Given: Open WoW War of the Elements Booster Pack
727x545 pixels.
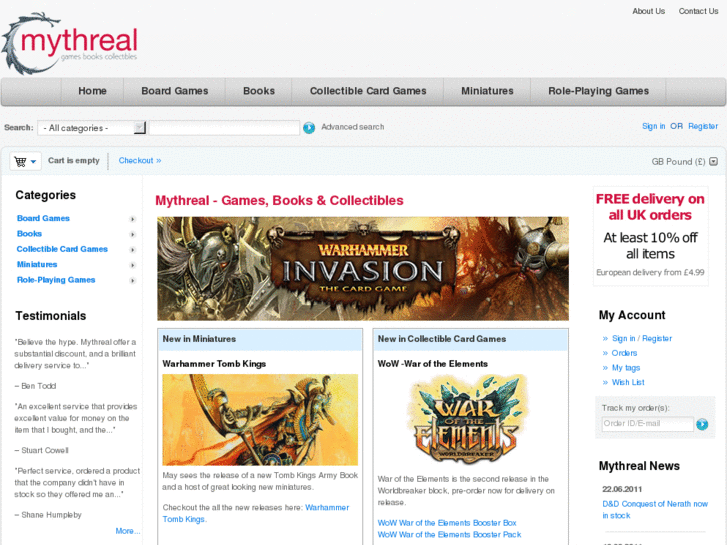Looking at the screenshot, I should (x=449, y=535).
